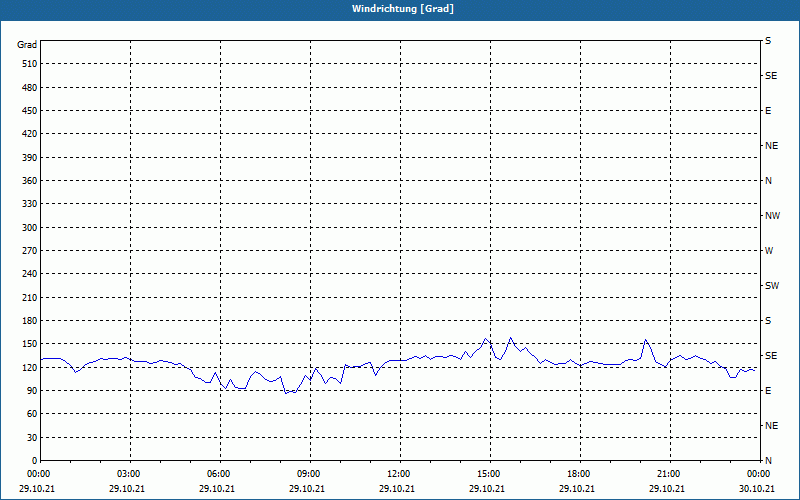Click the 06:00 time label
The image size is (800, 500).
(218, 474)
